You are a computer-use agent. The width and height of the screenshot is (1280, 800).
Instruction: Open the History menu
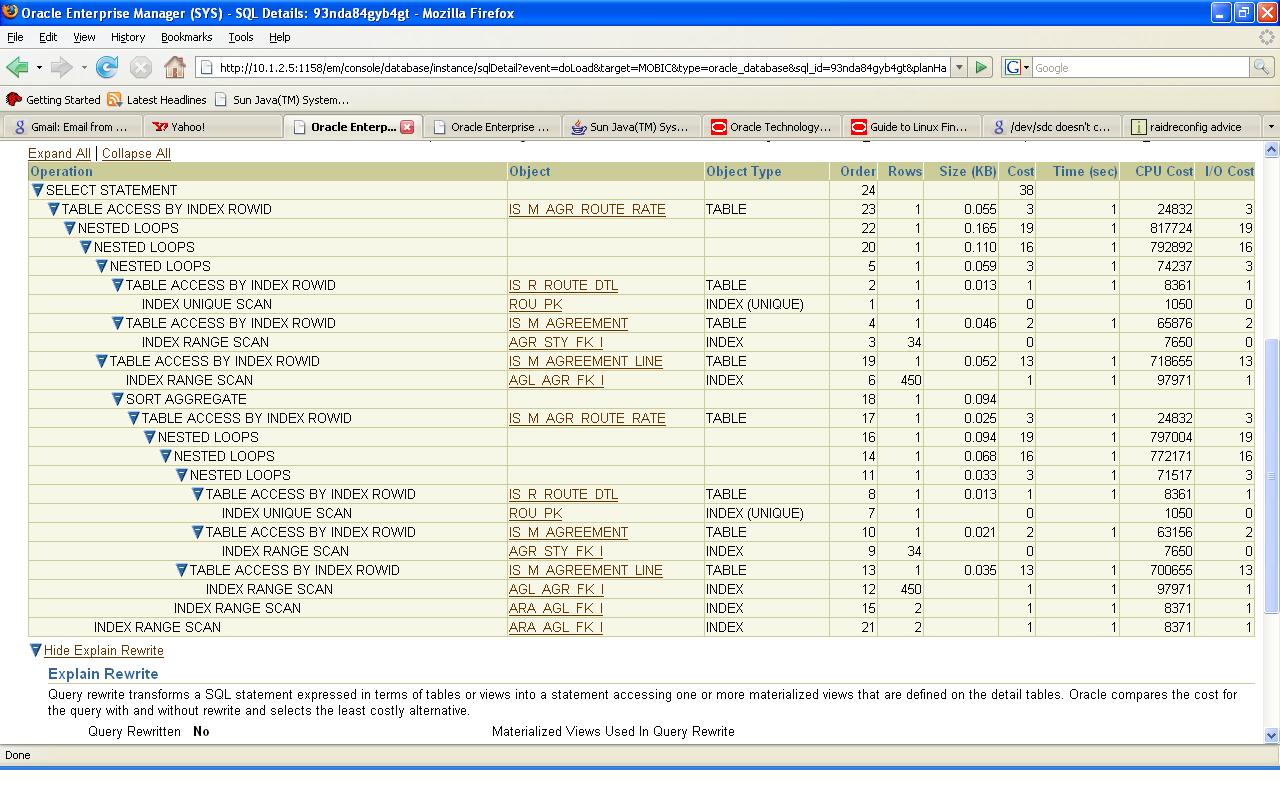pyautogui.click(x=128, y=37)
